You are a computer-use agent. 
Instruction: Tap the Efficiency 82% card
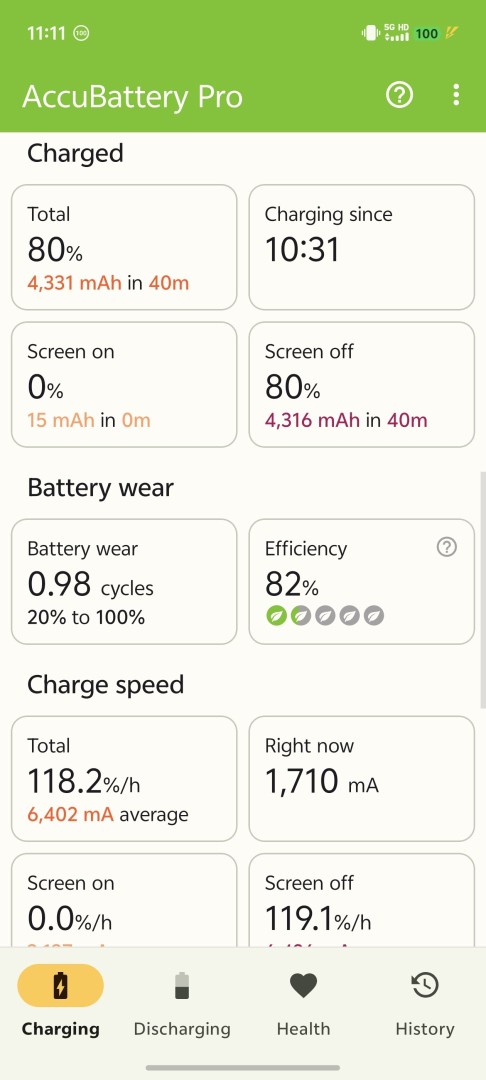click(x=361, y=582)
